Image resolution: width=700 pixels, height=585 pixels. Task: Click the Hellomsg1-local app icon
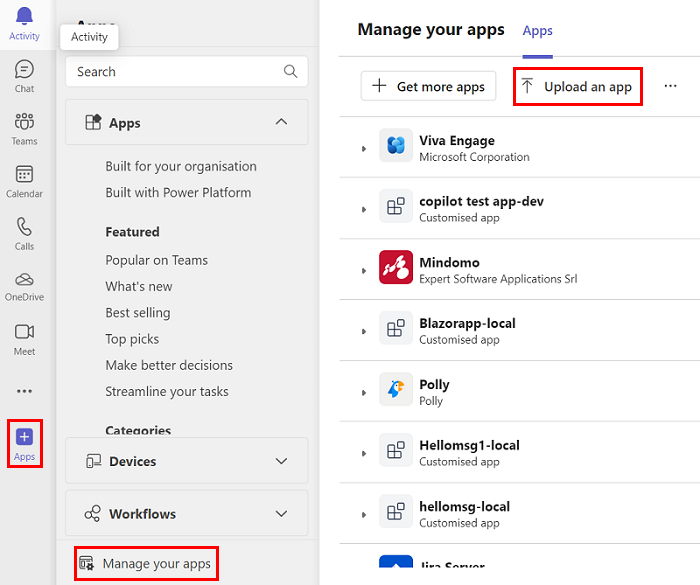(x=396, y=450)
